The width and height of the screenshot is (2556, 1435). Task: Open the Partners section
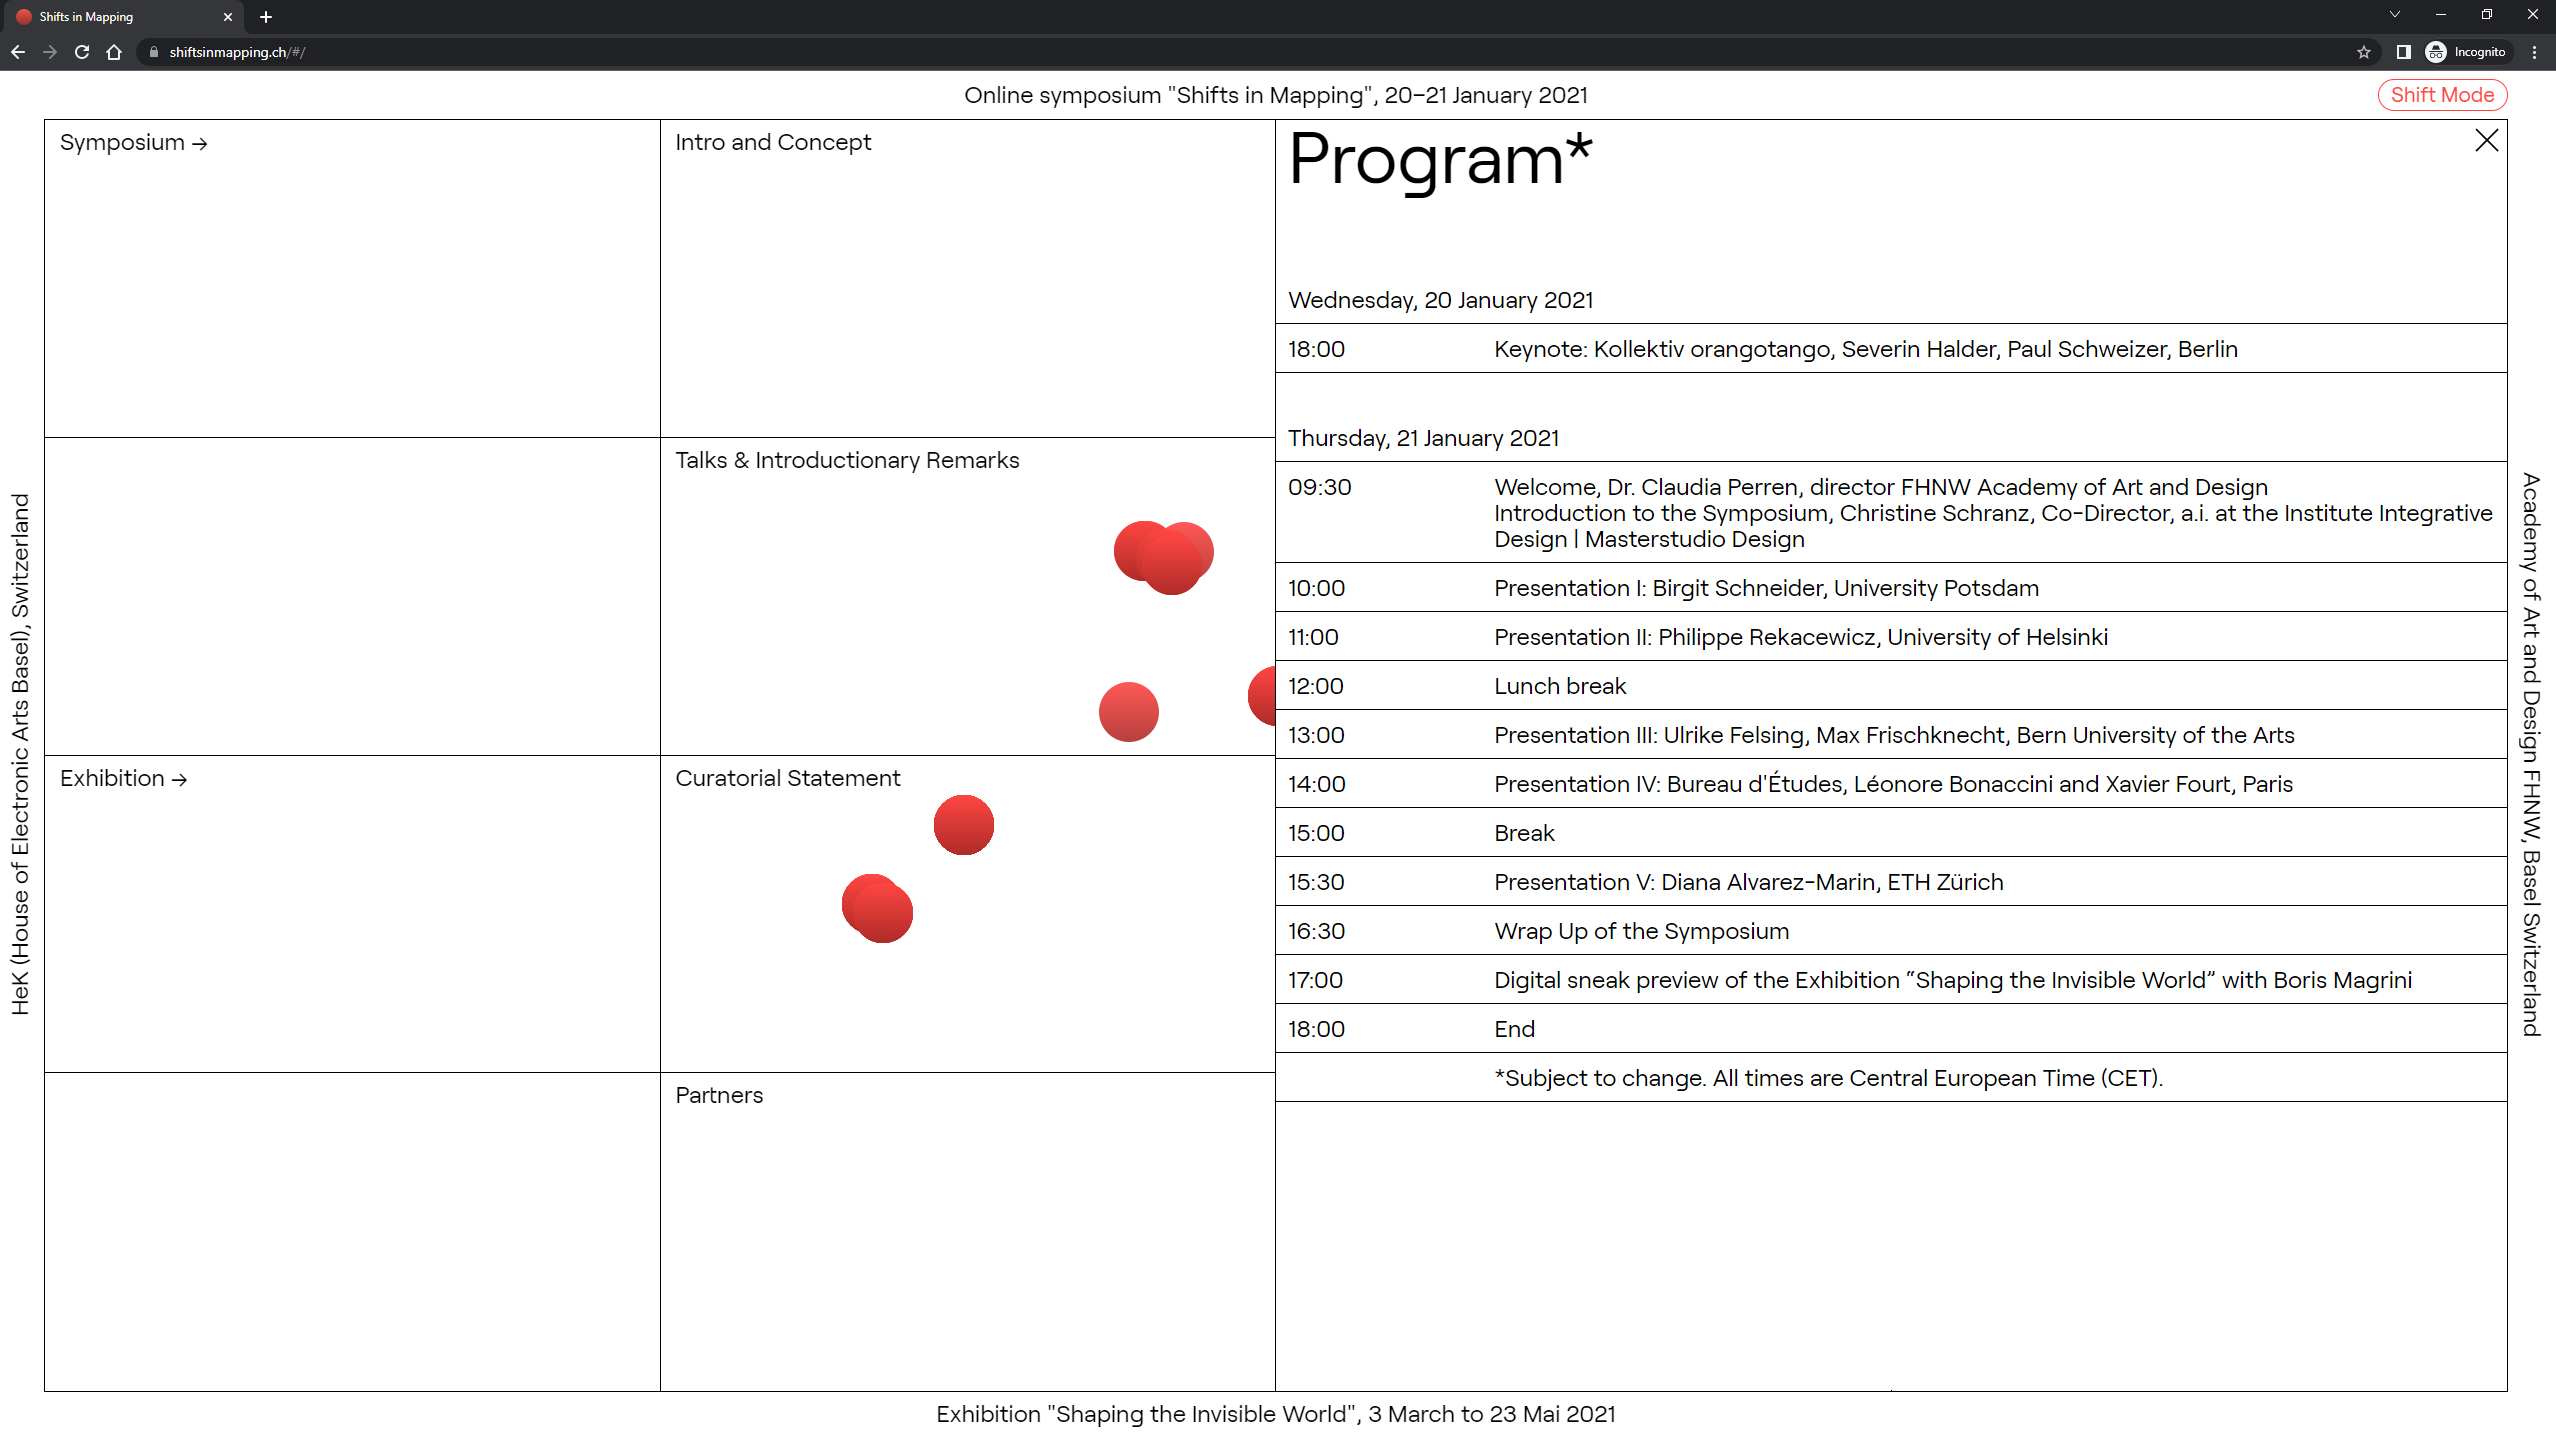(x=719, y=1096)
